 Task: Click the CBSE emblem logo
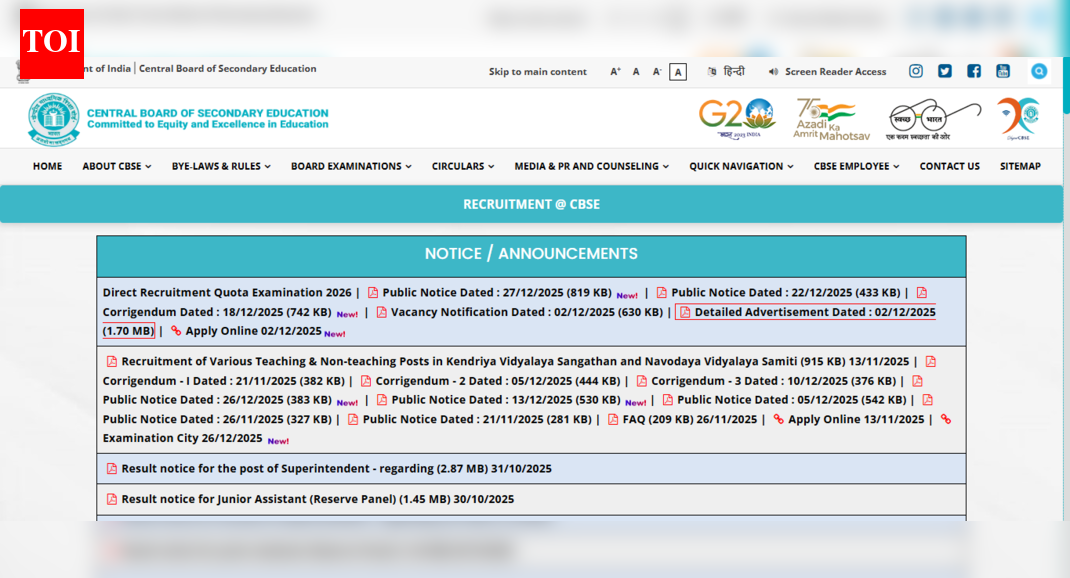[51, 118]
